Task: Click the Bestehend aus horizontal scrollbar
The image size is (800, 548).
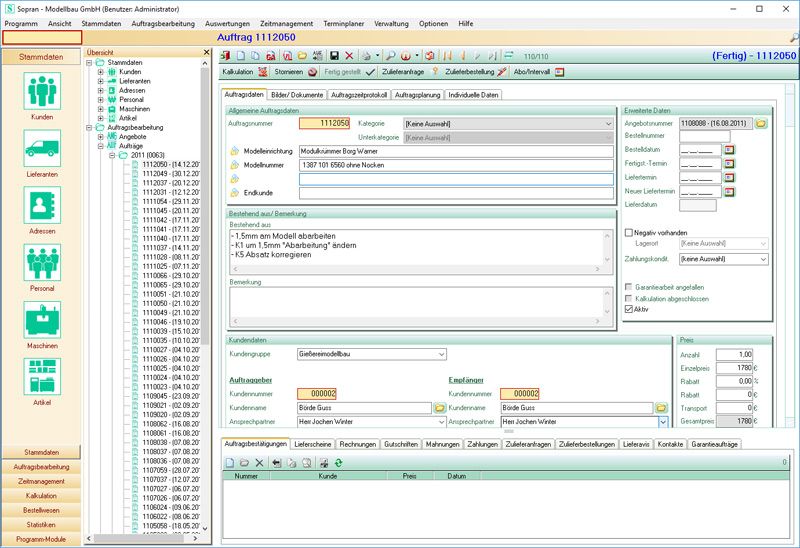Action: [x=416, y=269]
